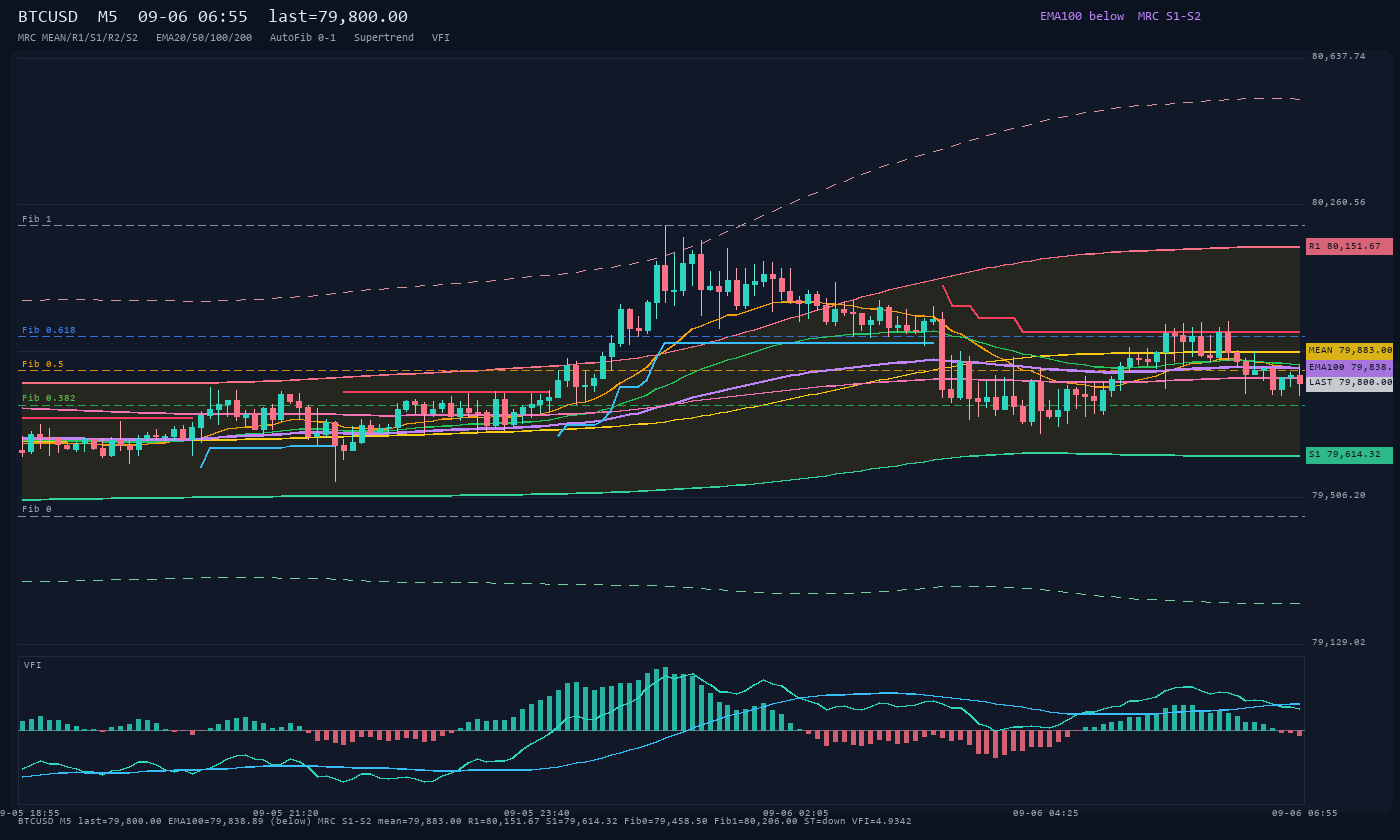The height and width of the screenshot is (840, 1400).
Task: Click the bottom status summary line
Action: (465, 821)
